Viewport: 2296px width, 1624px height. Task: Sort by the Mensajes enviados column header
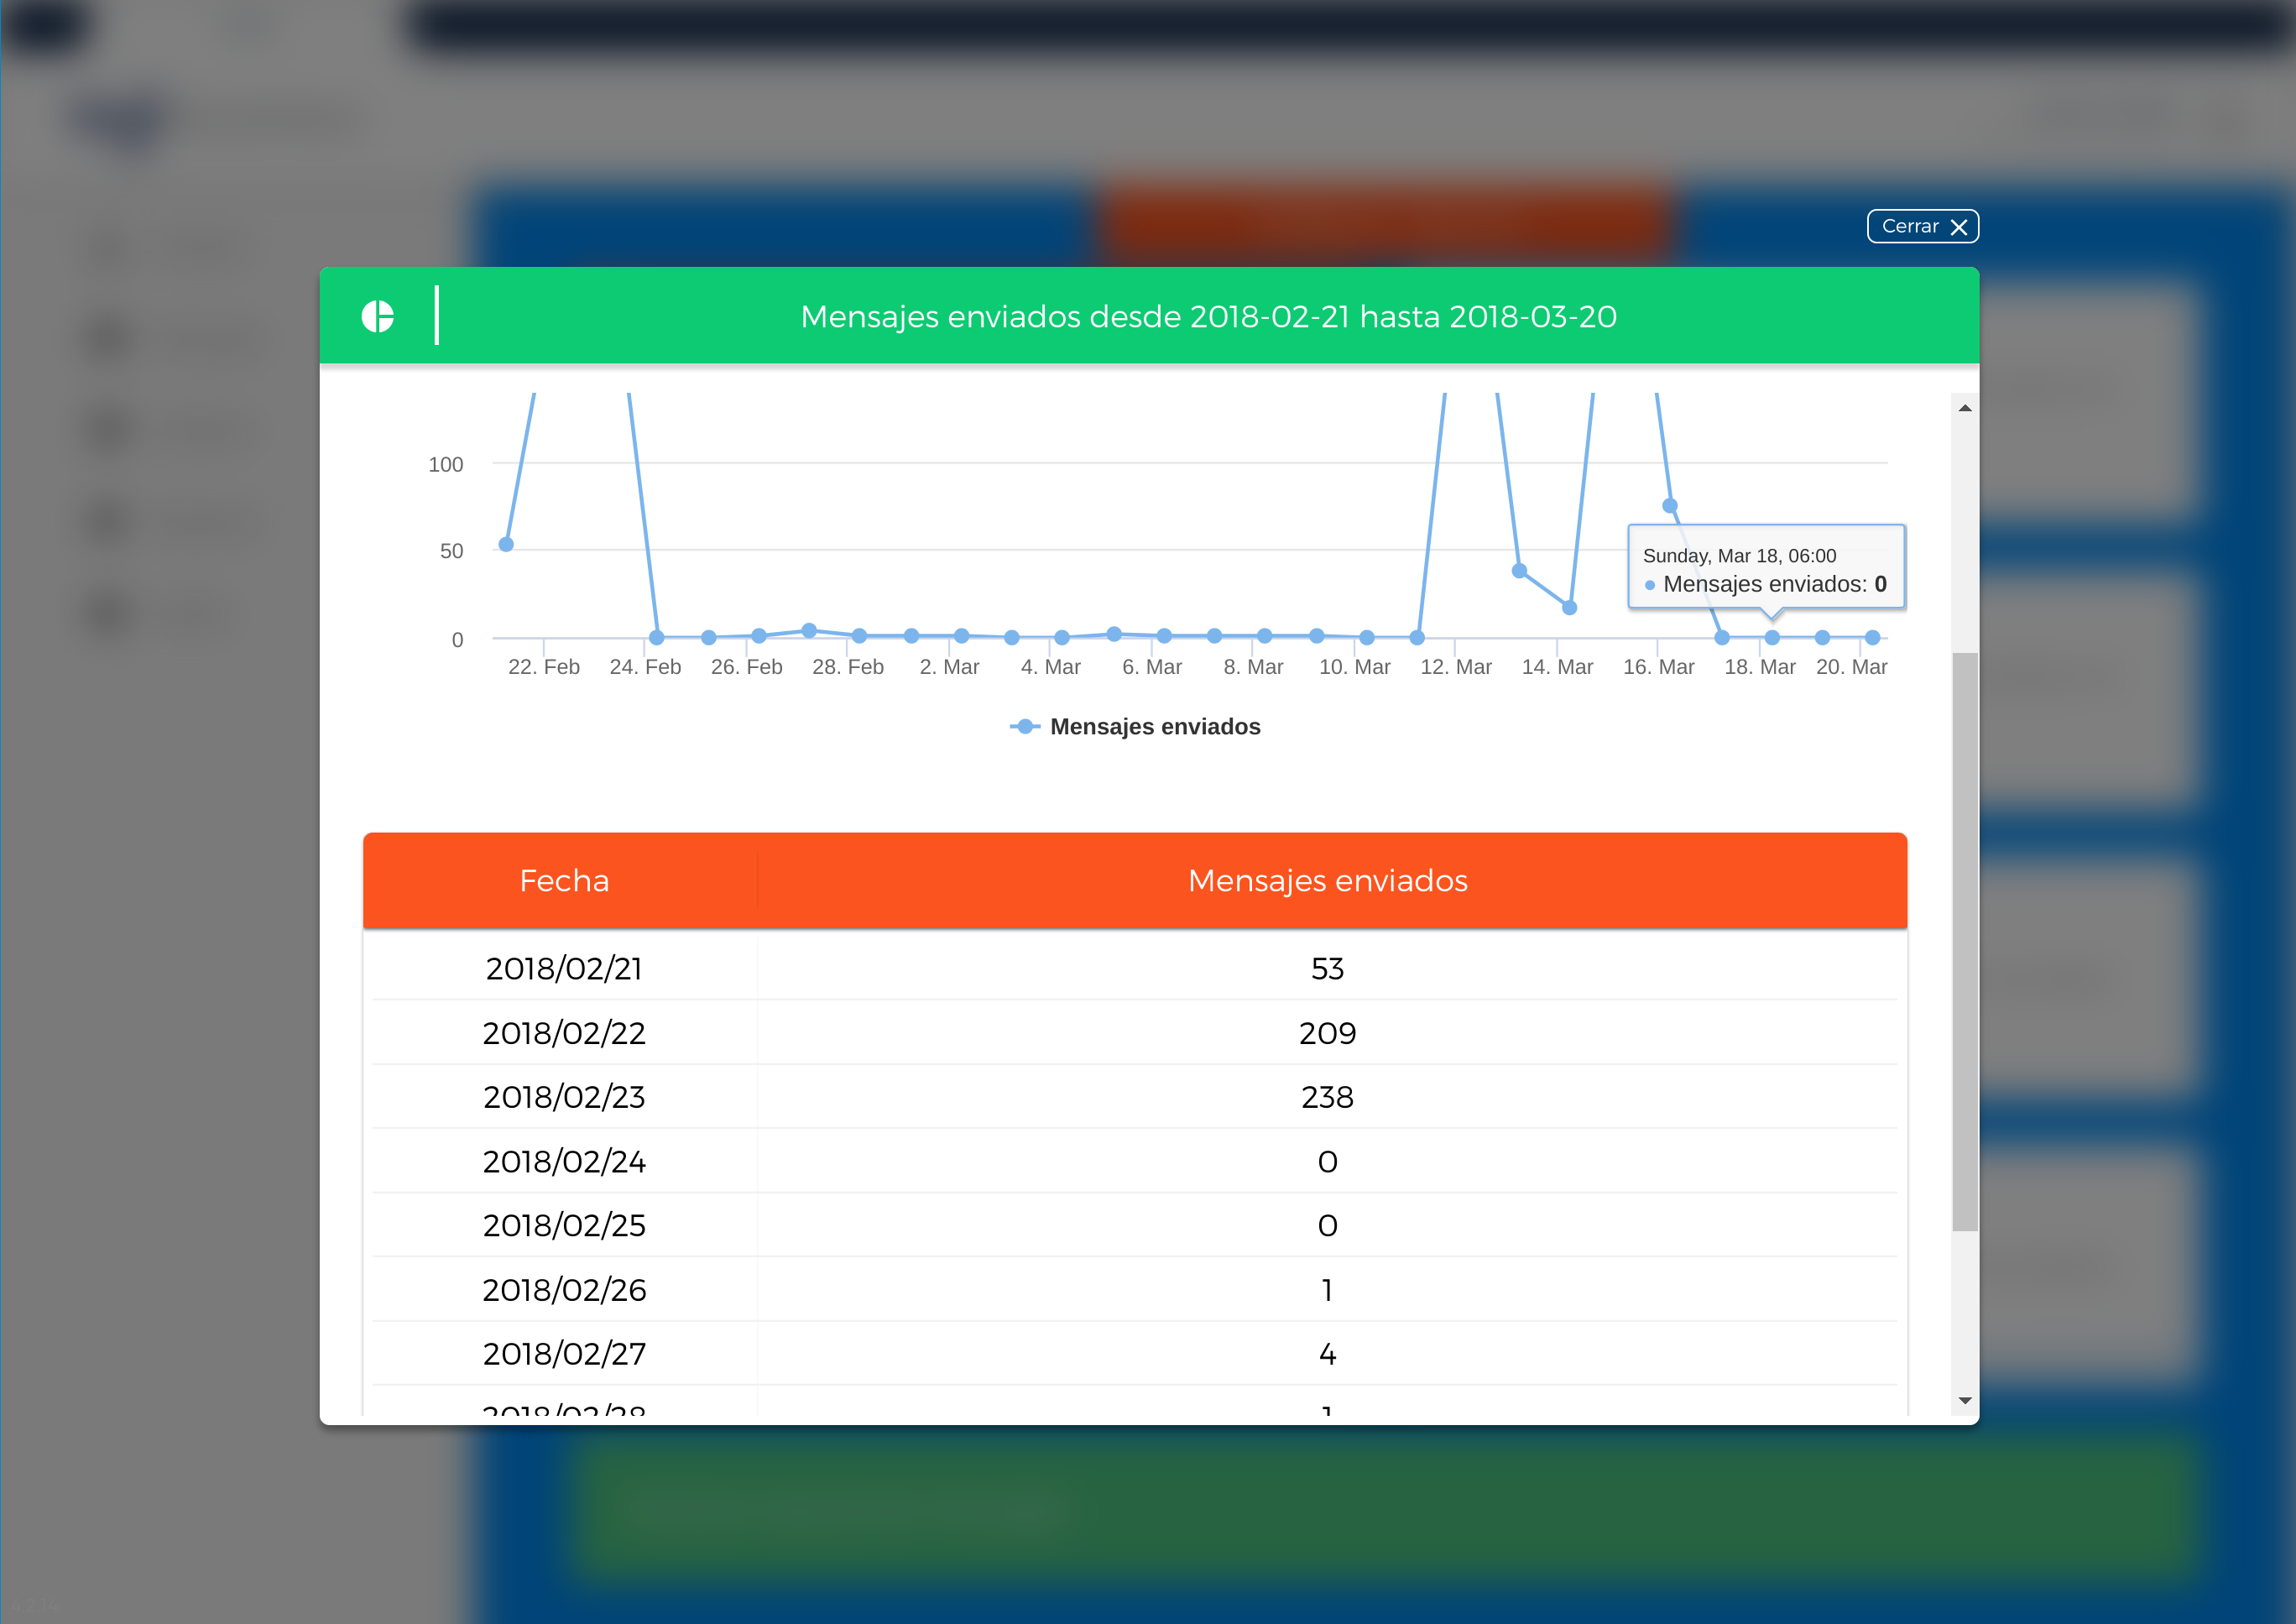click(1327, 881)
